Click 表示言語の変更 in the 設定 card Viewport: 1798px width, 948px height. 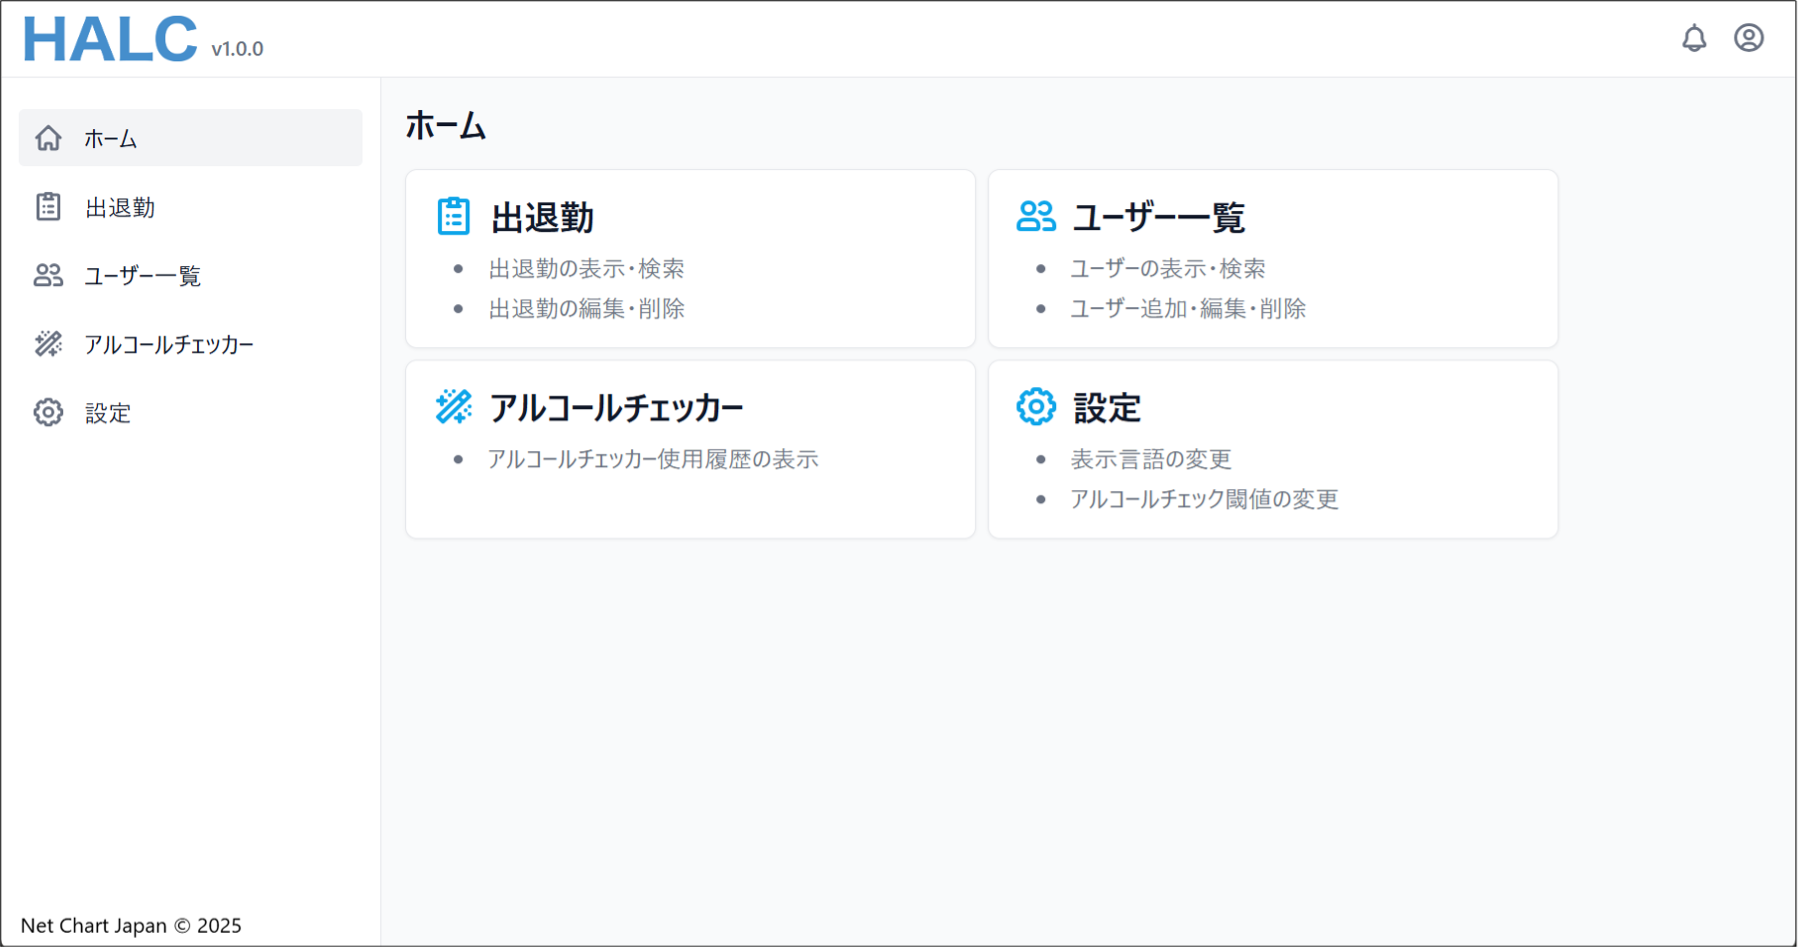point(1150,459)
